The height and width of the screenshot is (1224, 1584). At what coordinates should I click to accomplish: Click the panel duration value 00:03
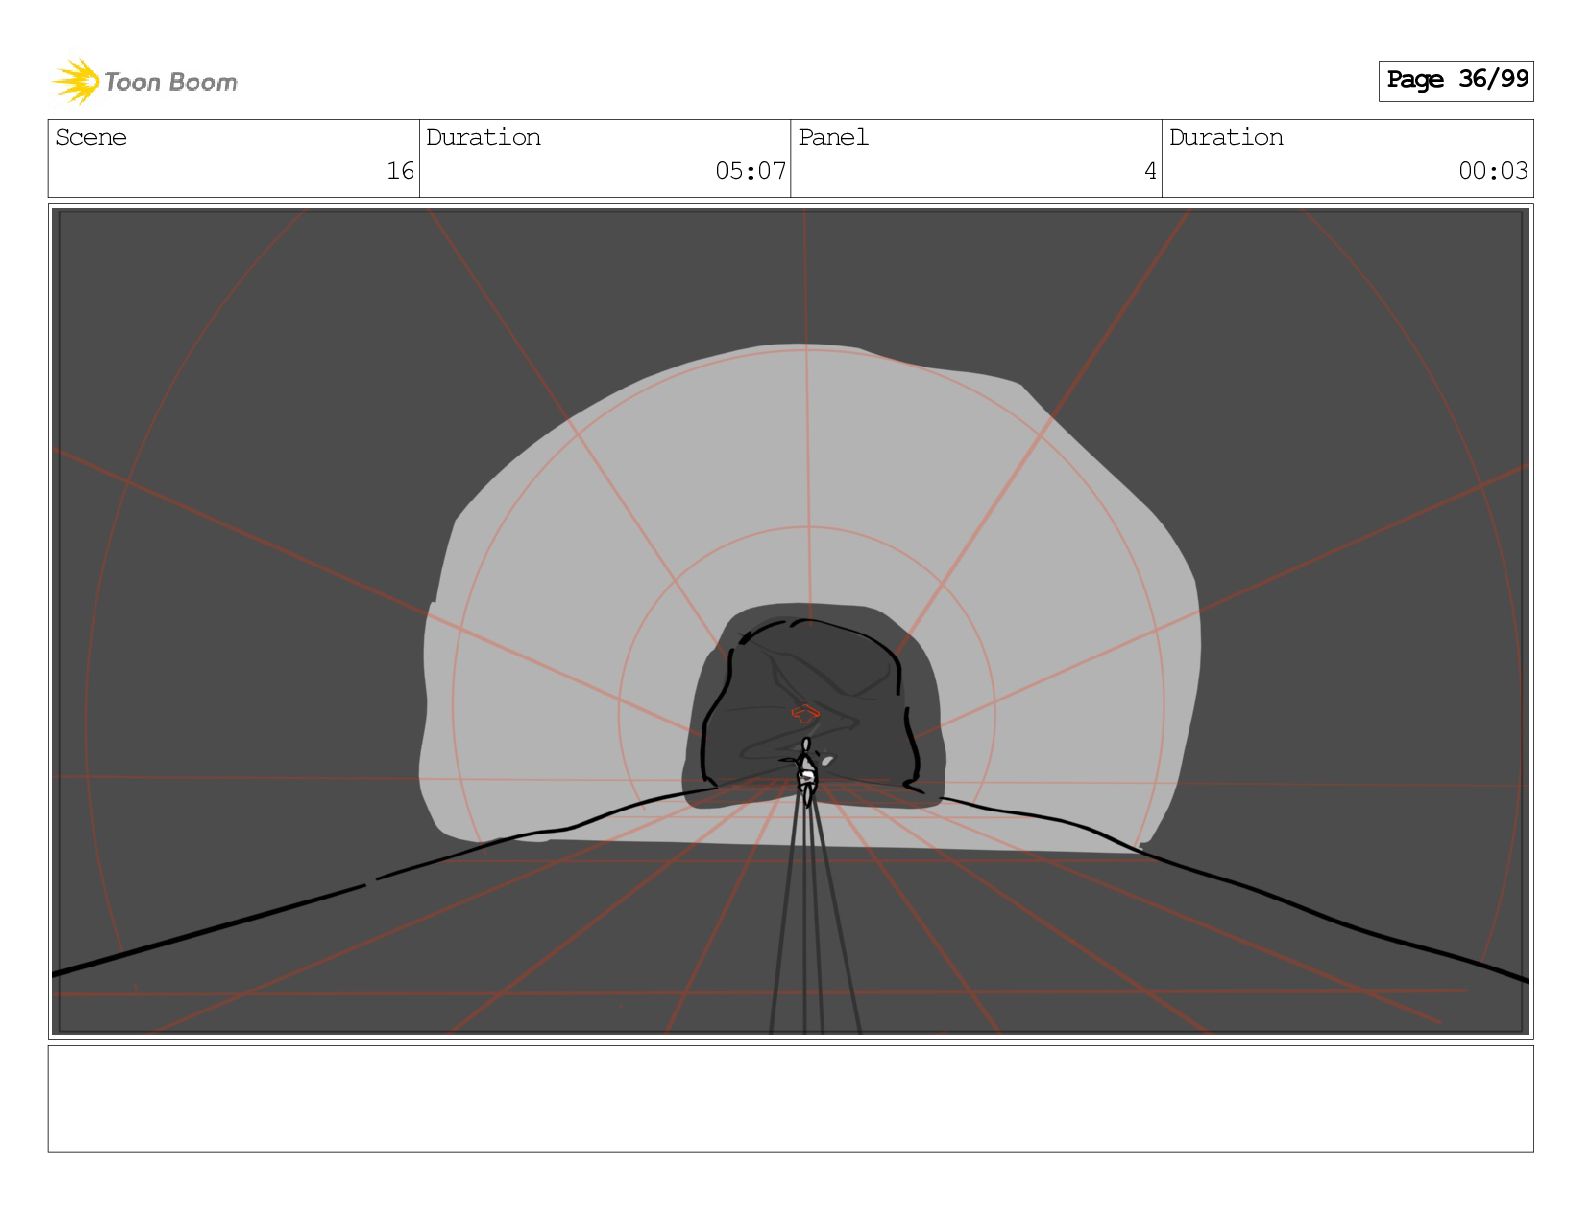[1492, 171]
